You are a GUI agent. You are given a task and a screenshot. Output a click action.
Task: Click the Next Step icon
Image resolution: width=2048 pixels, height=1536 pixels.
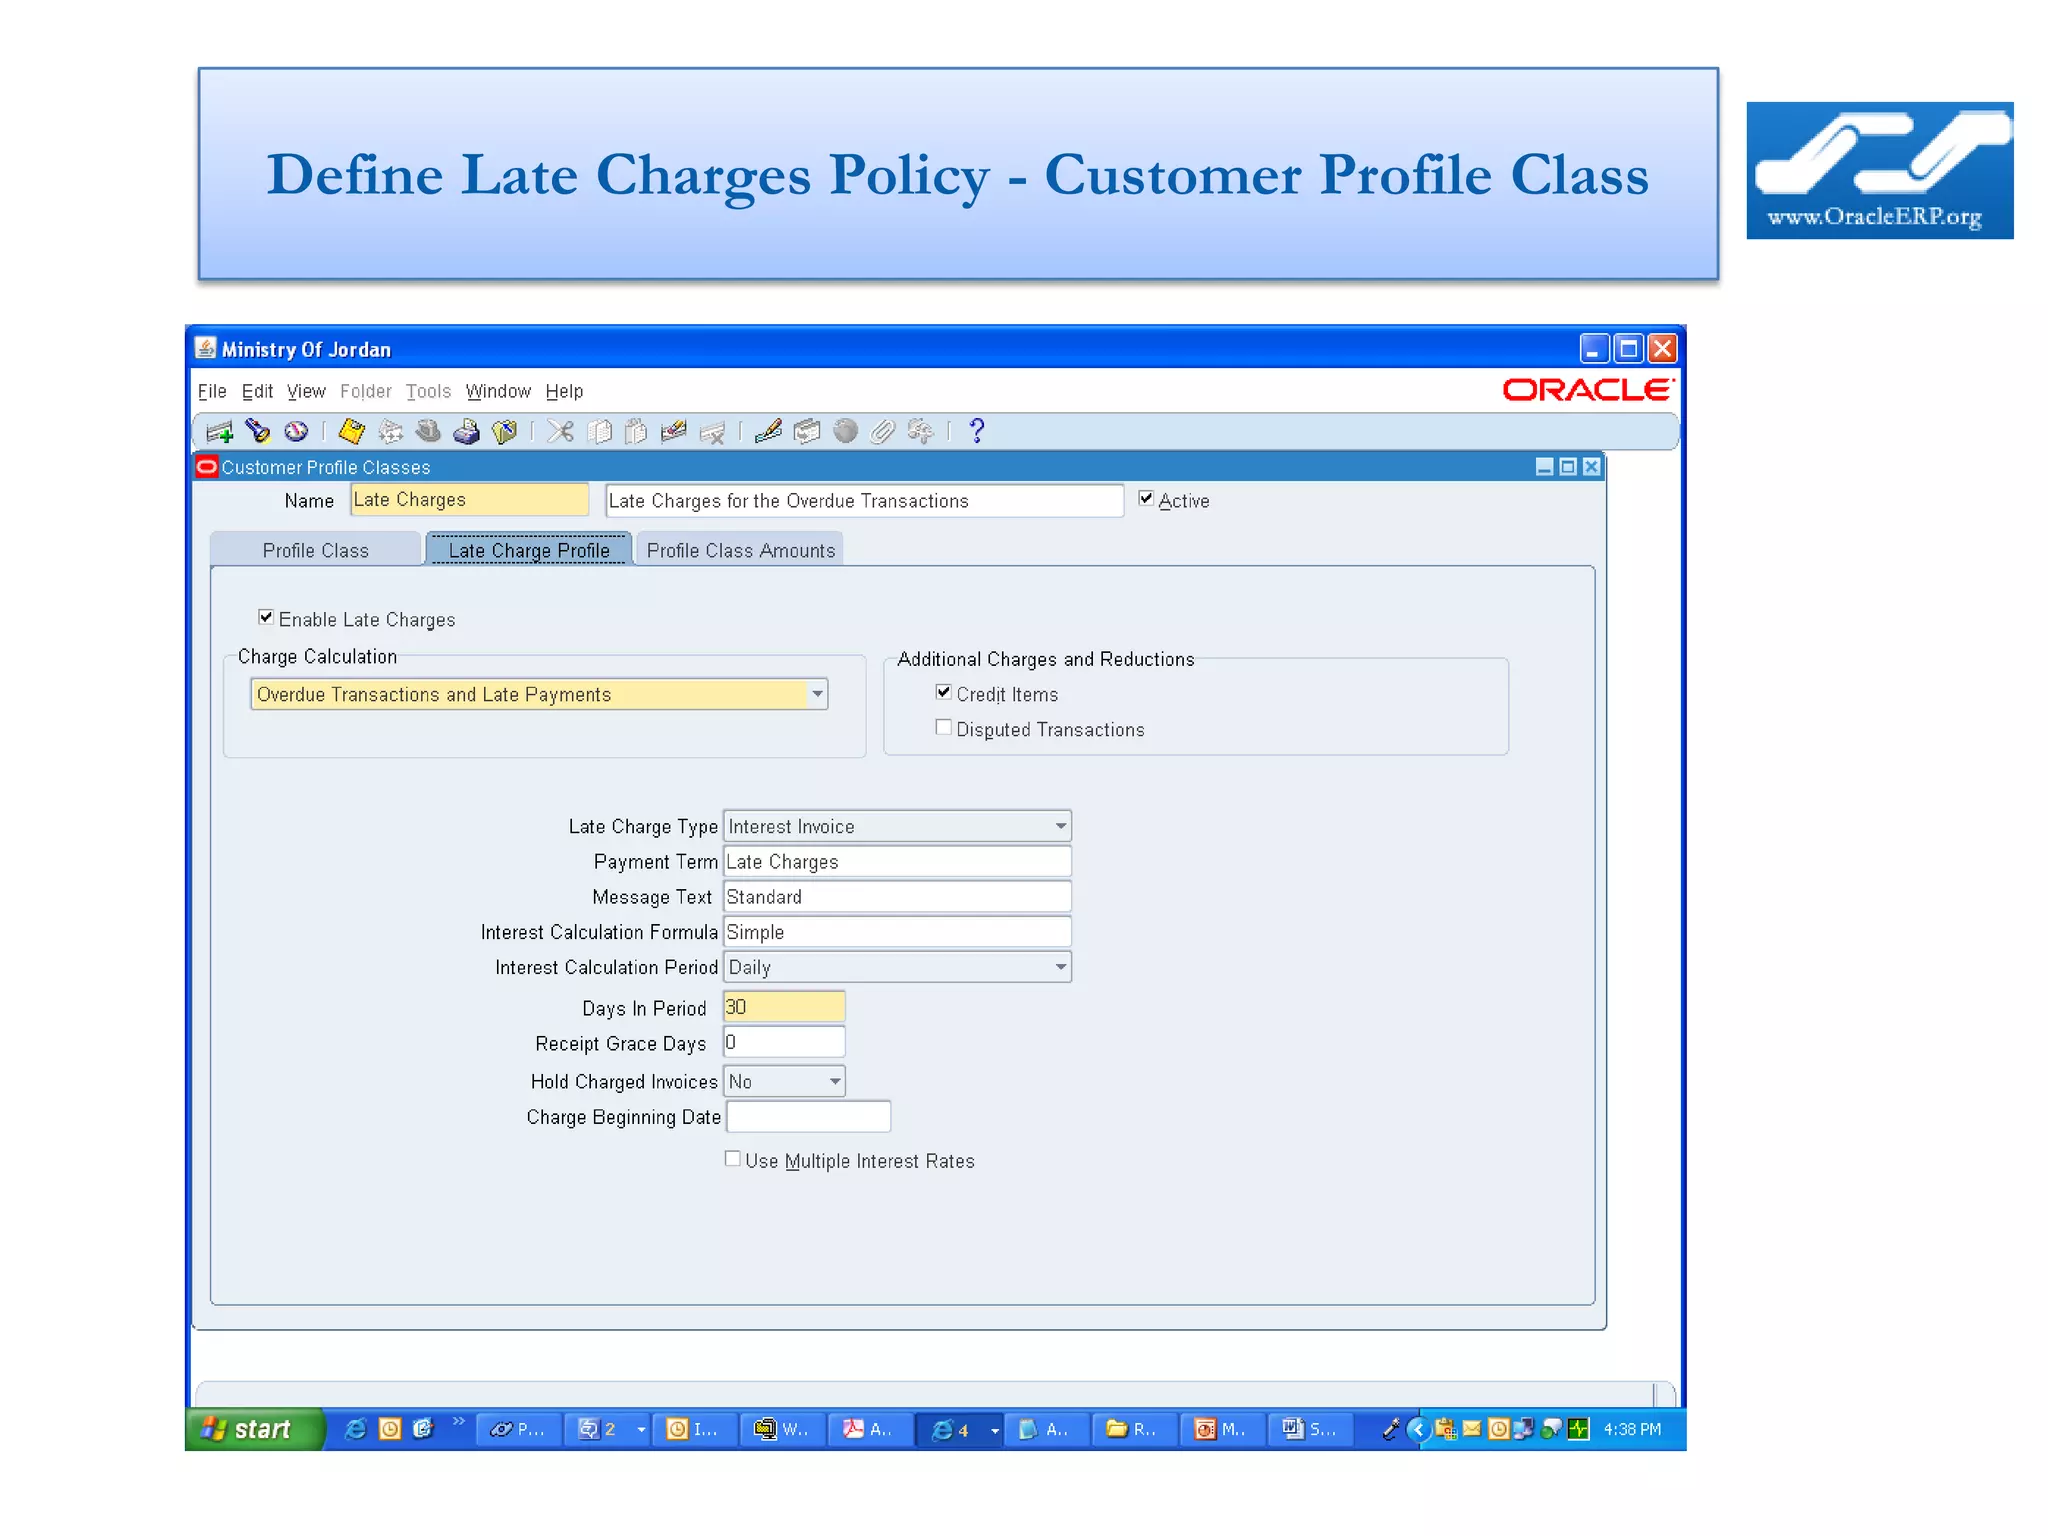point(391,431)
